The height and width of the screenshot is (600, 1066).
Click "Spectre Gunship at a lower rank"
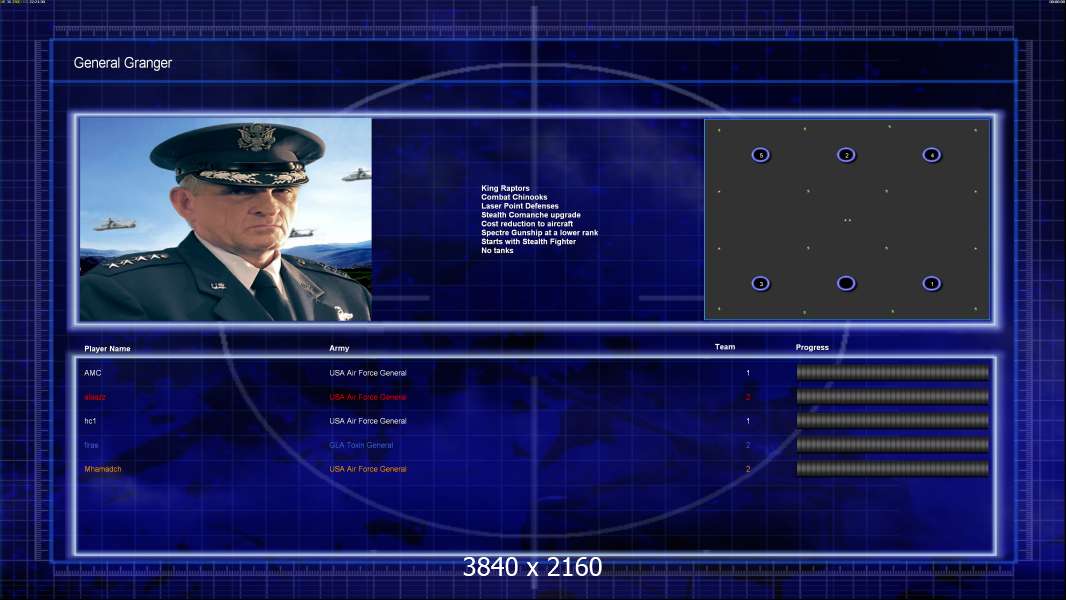tap(540, 232)
